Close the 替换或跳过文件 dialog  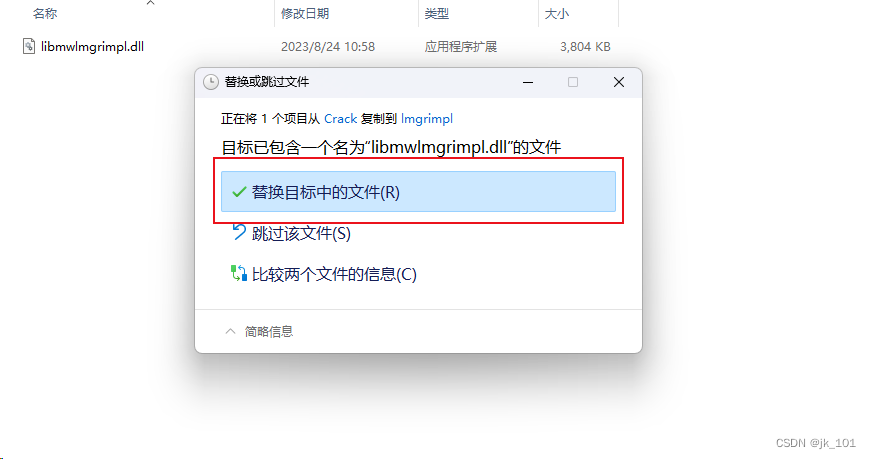tap(619, 82)
